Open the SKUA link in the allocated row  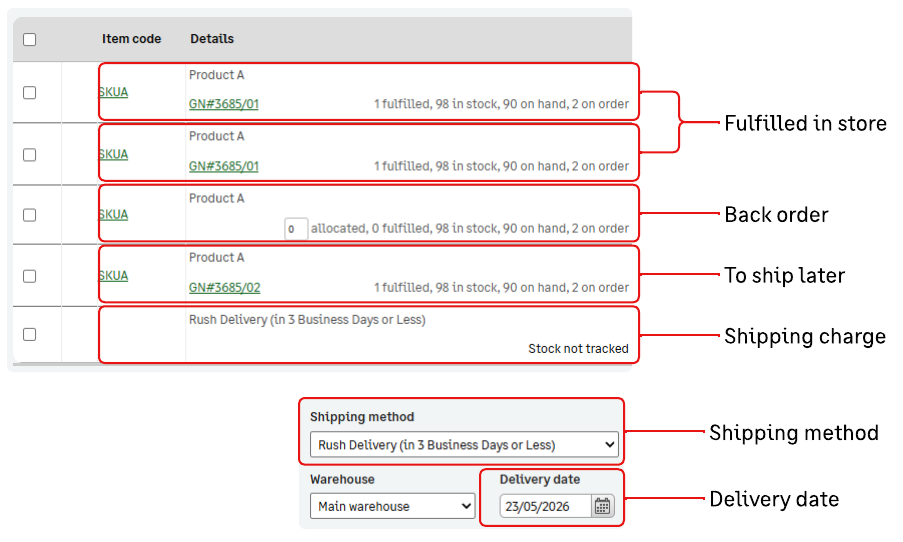coord(113,215)
